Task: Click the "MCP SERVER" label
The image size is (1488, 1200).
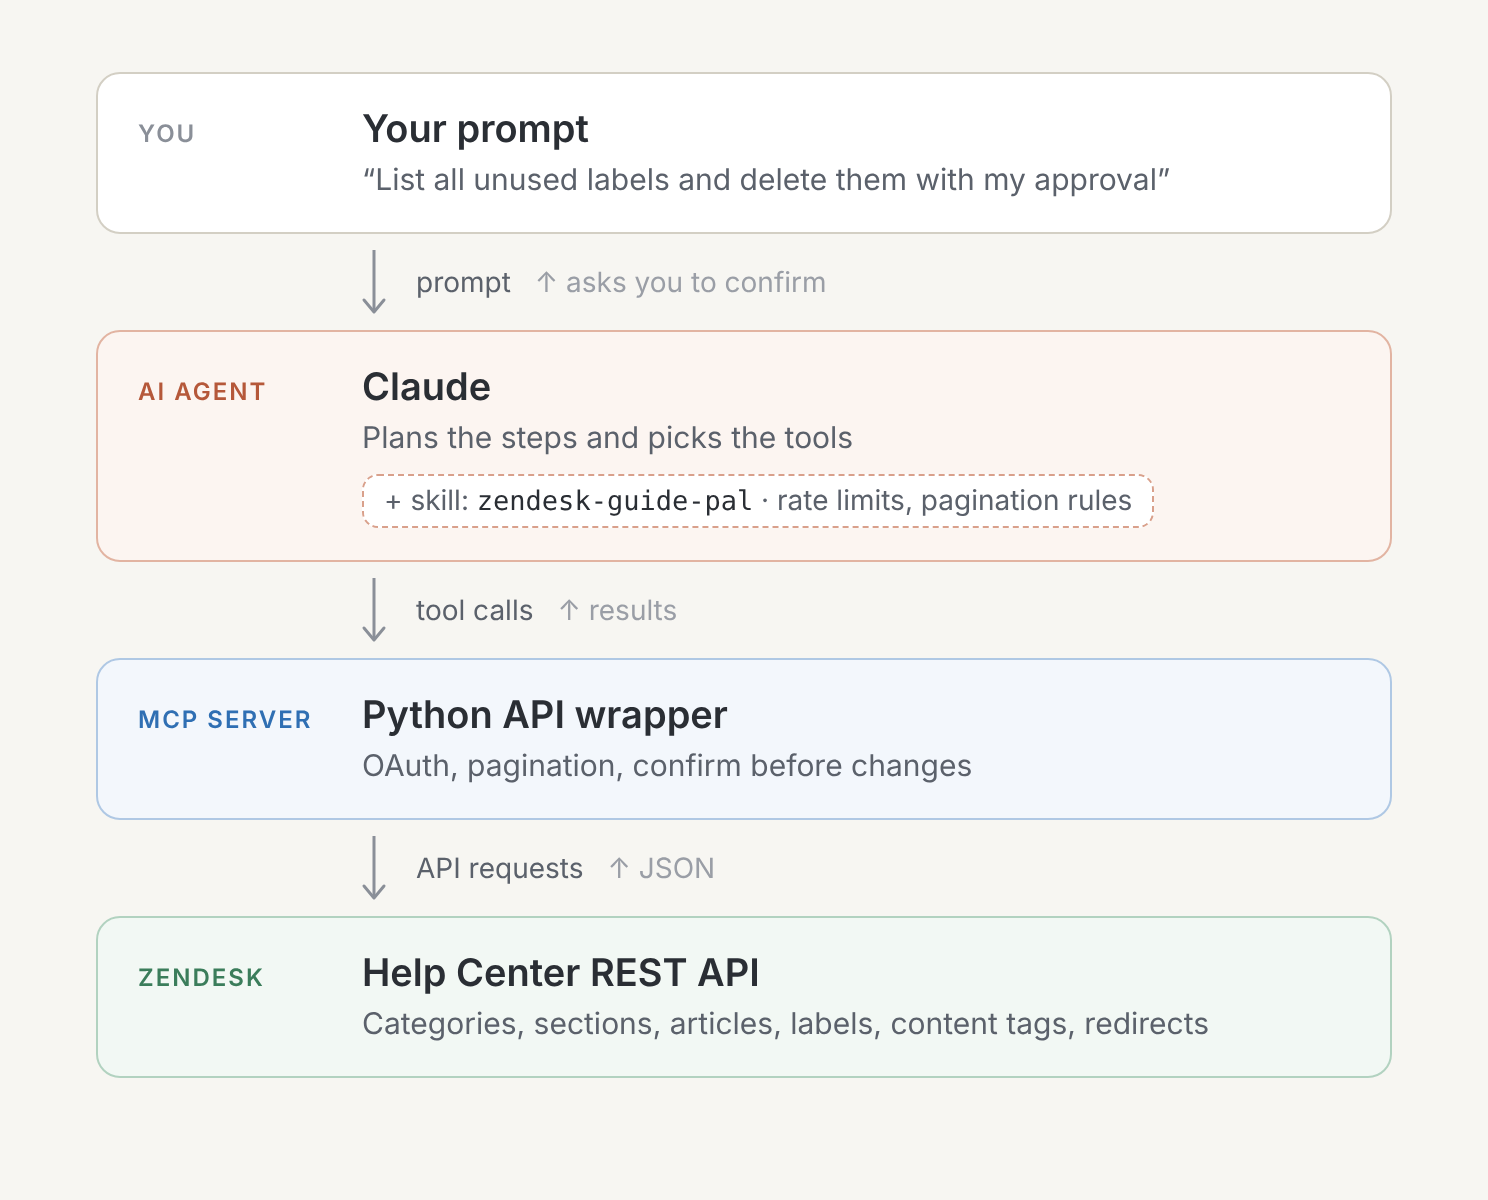Action: click(225, 719)
